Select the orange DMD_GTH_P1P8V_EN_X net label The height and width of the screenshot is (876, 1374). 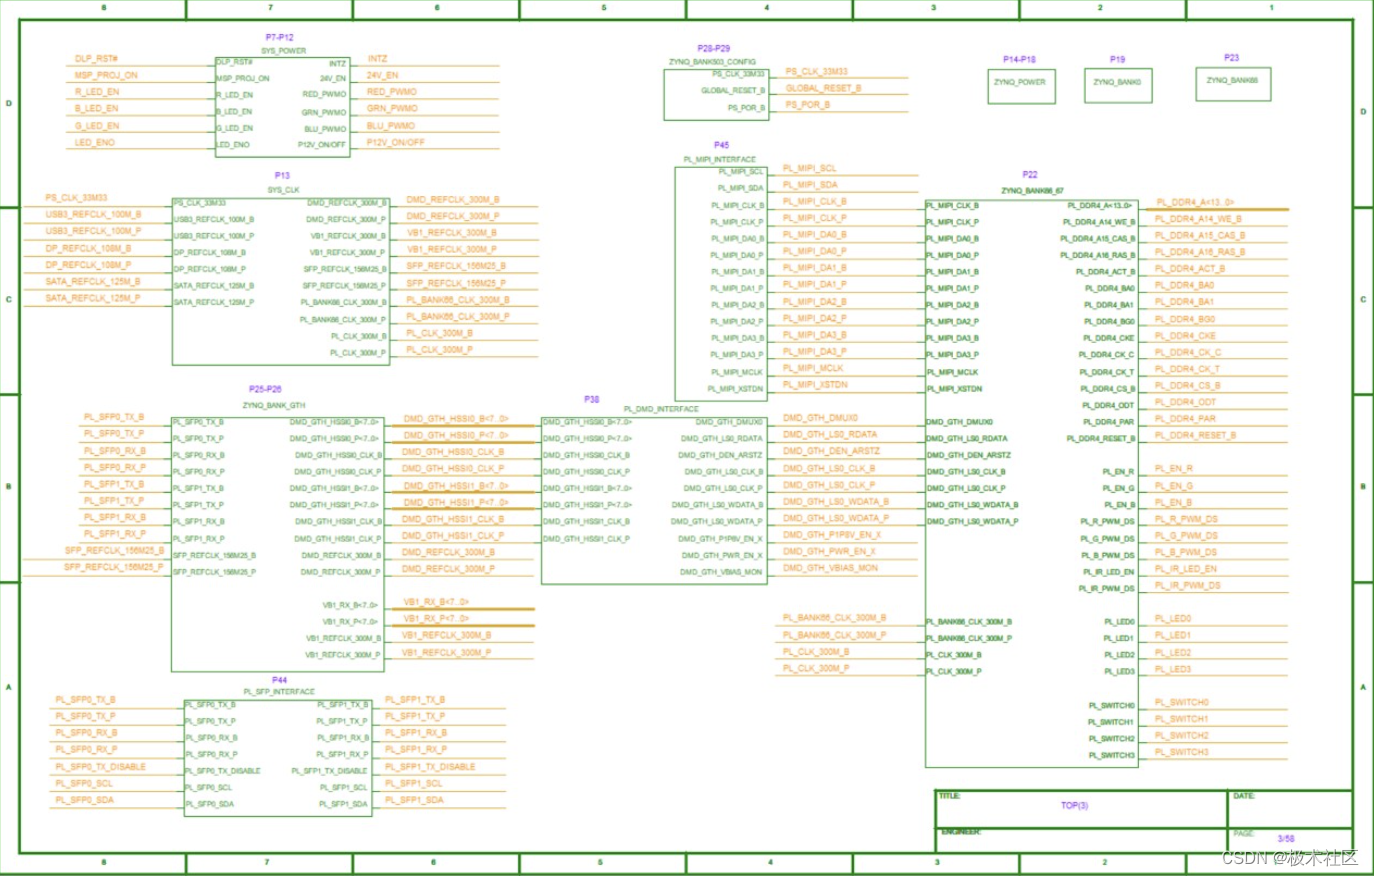coord(832,535)
